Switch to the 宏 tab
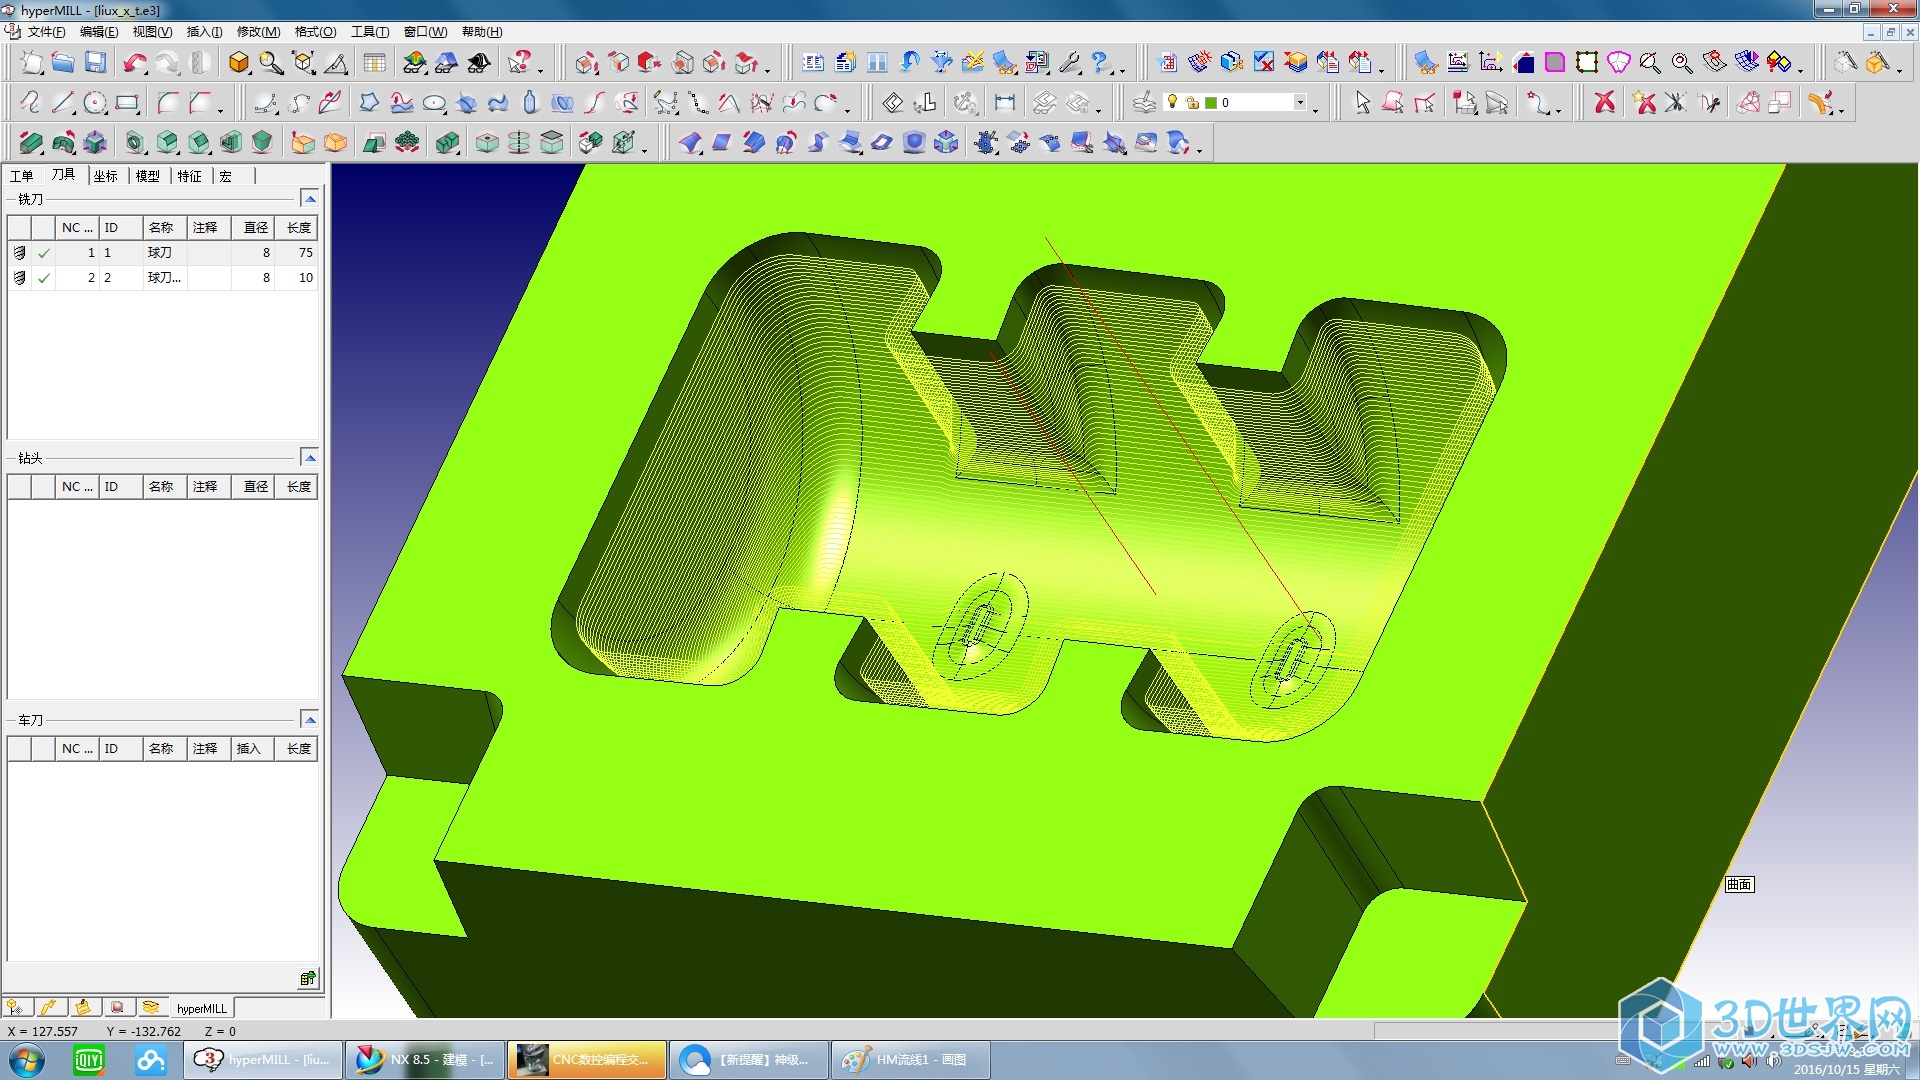 tap(226, 176)
